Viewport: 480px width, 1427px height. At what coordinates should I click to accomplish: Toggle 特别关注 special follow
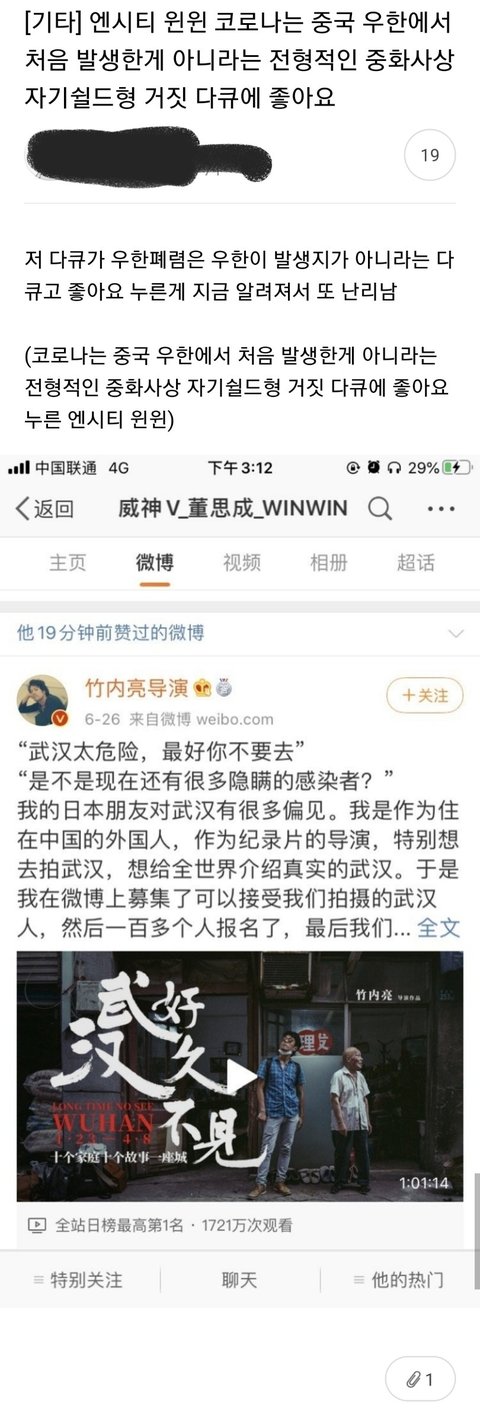click(x=78, y=1279)
